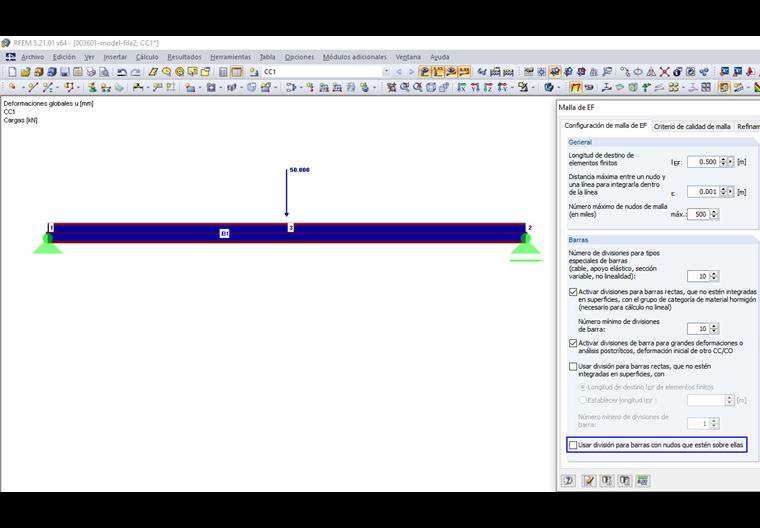The height and width of the screenshot is (528, 760).
Task: Click stepper on max mesh nodes 500 field
Action: click(x=714, y=214)
